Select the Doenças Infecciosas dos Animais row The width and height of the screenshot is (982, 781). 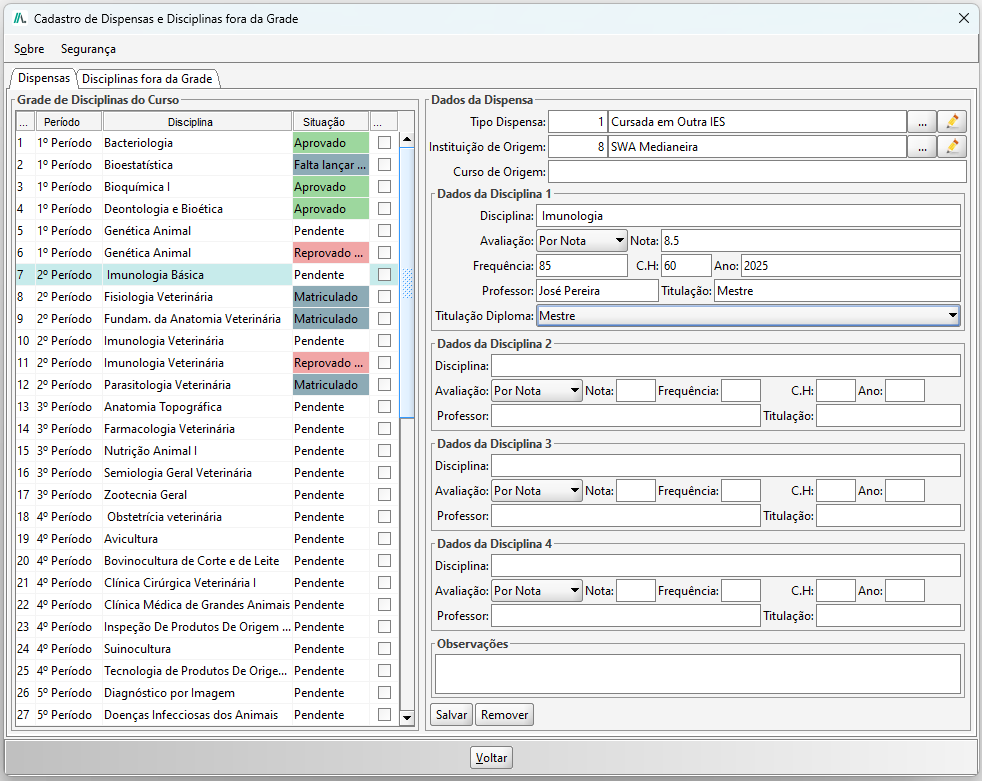207,715
